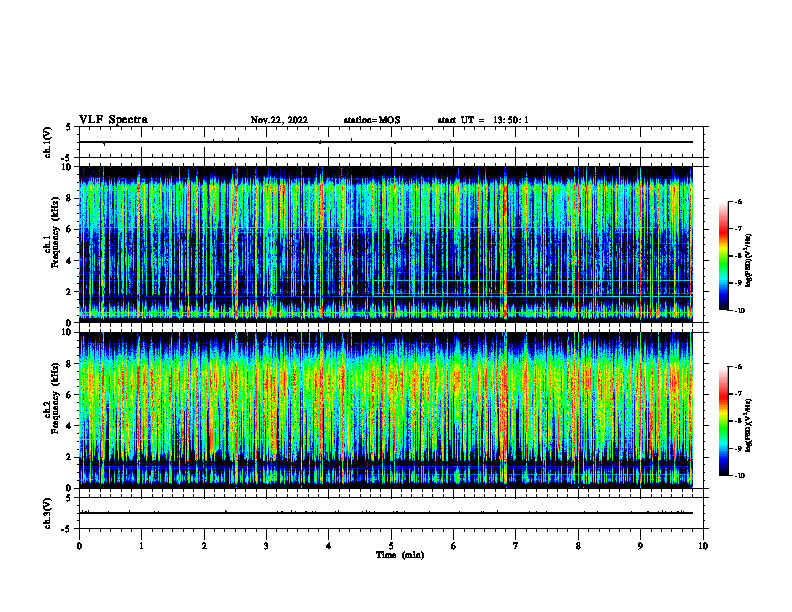Click the "station=MOS" header label
Image resolution: width=792 pixels, height=612 pixels.
372,120
